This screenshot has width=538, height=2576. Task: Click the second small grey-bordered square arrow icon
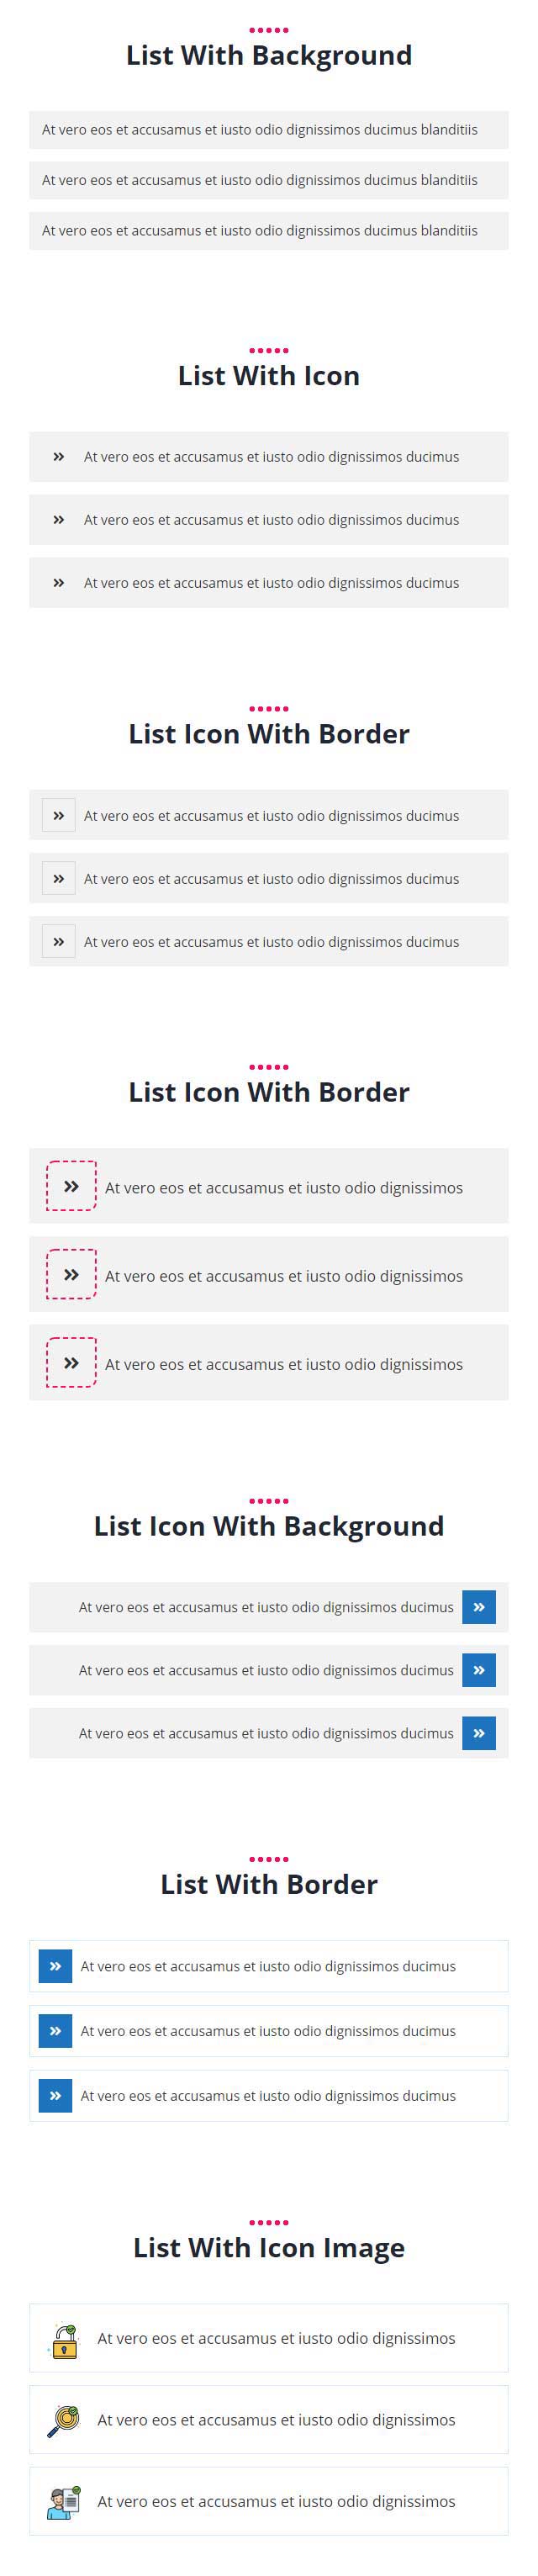tap(59, 879)
